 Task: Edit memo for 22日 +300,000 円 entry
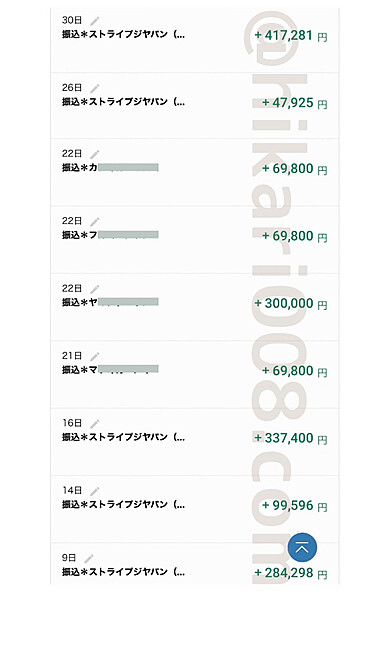(x=94, y=289)
